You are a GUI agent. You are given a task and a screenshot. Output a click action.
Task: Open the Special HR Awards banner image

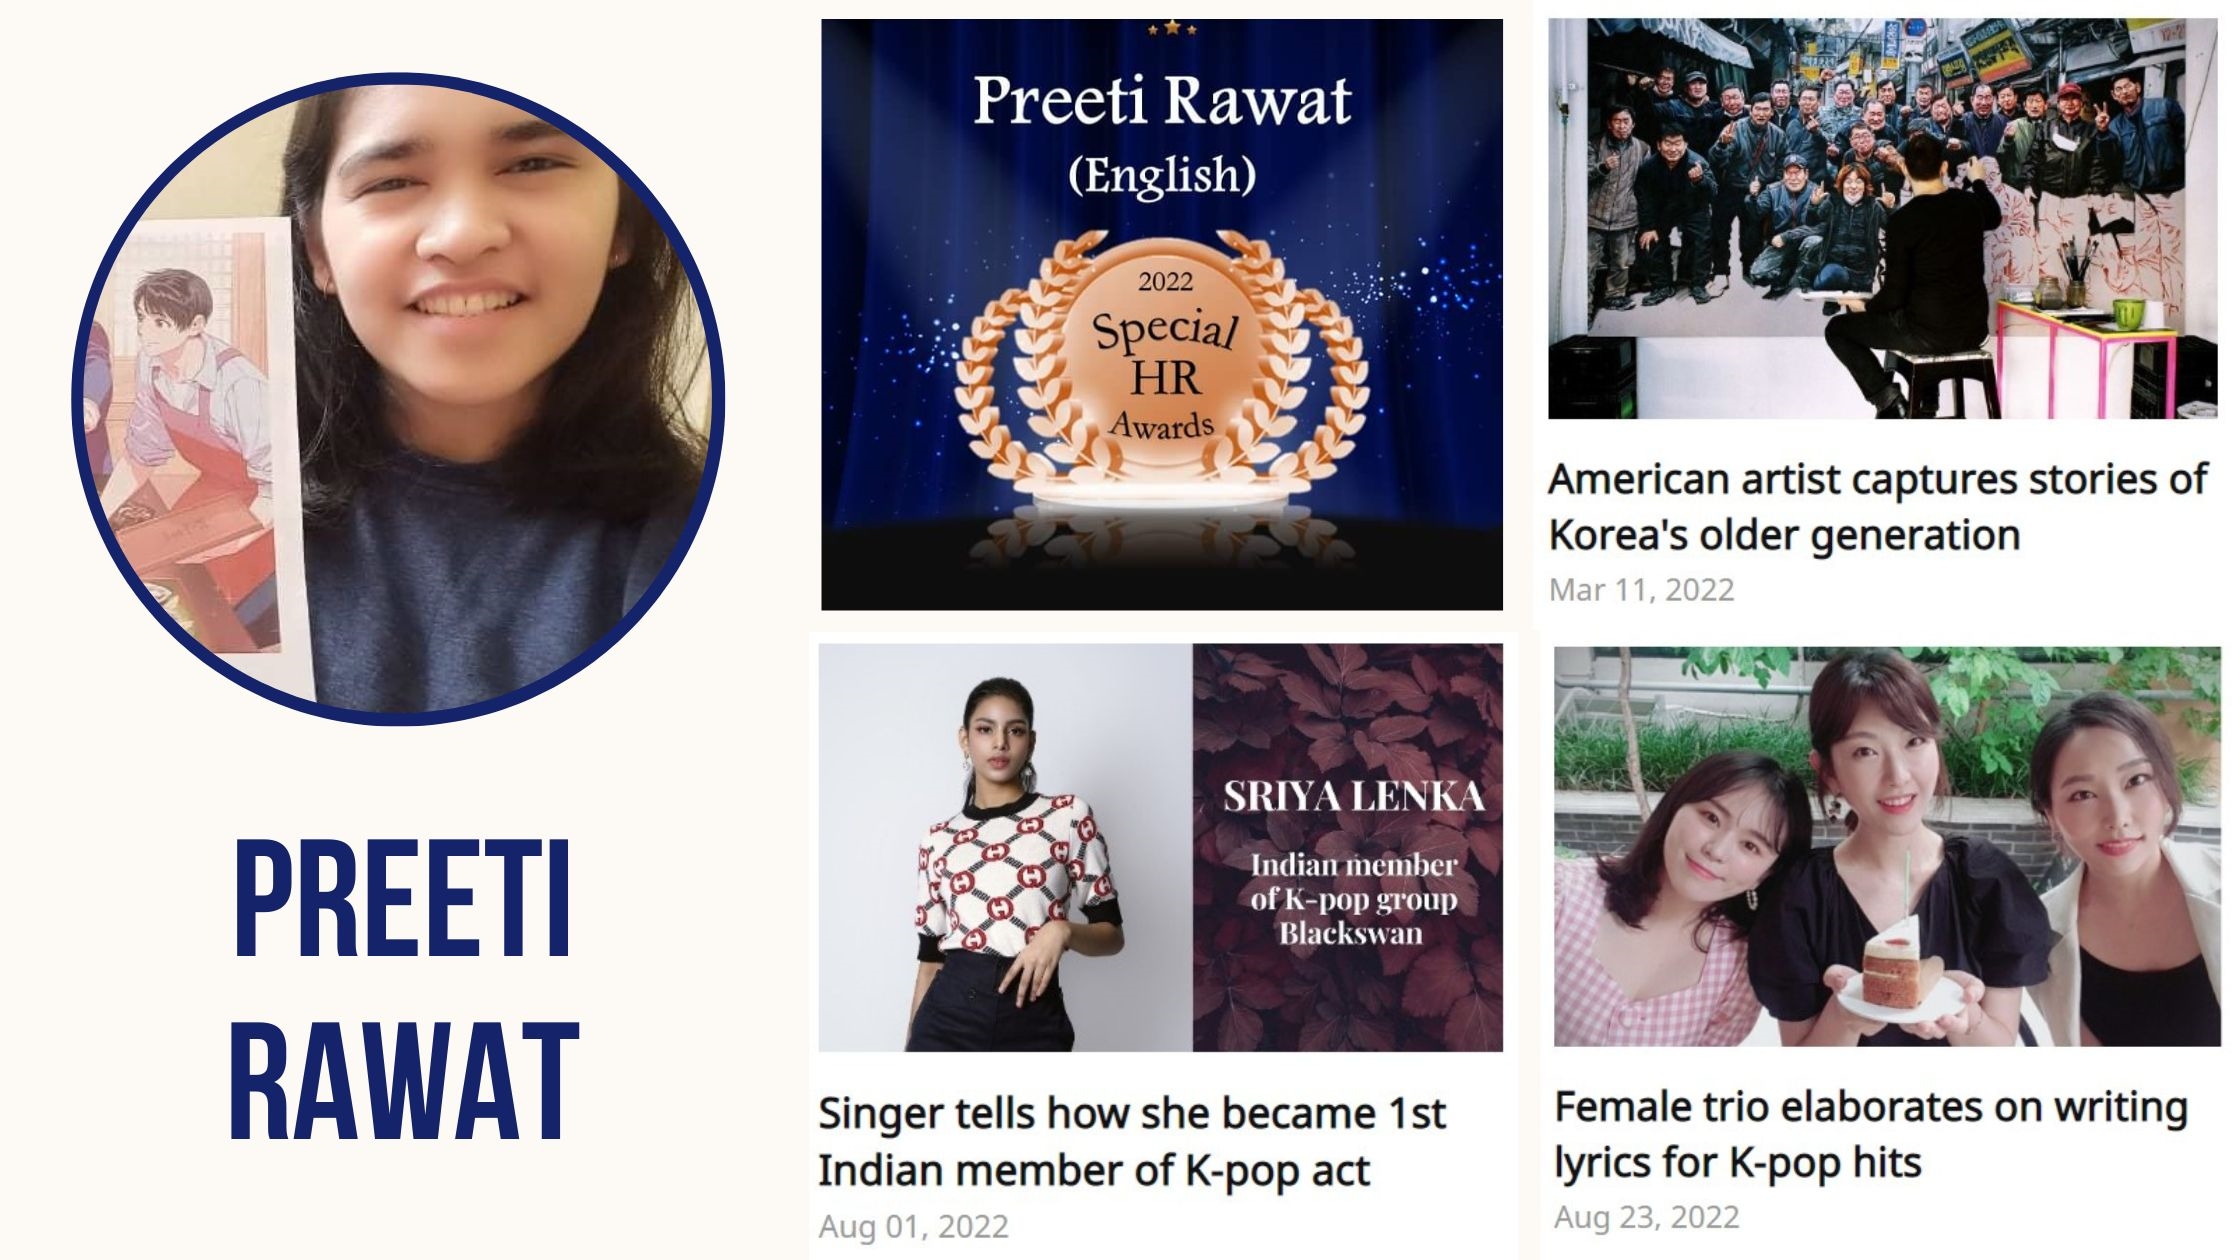pyautogui.click(x=1161, y=314)
